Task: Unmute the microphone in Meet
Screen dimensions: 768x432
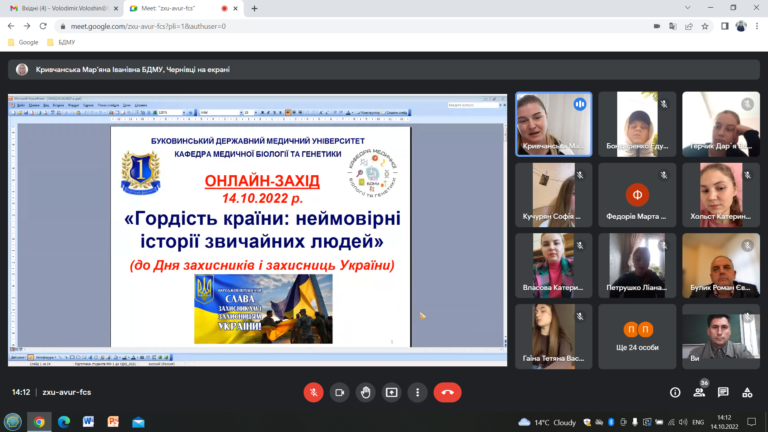Action: pyautogui.click(x=314, y=392)
